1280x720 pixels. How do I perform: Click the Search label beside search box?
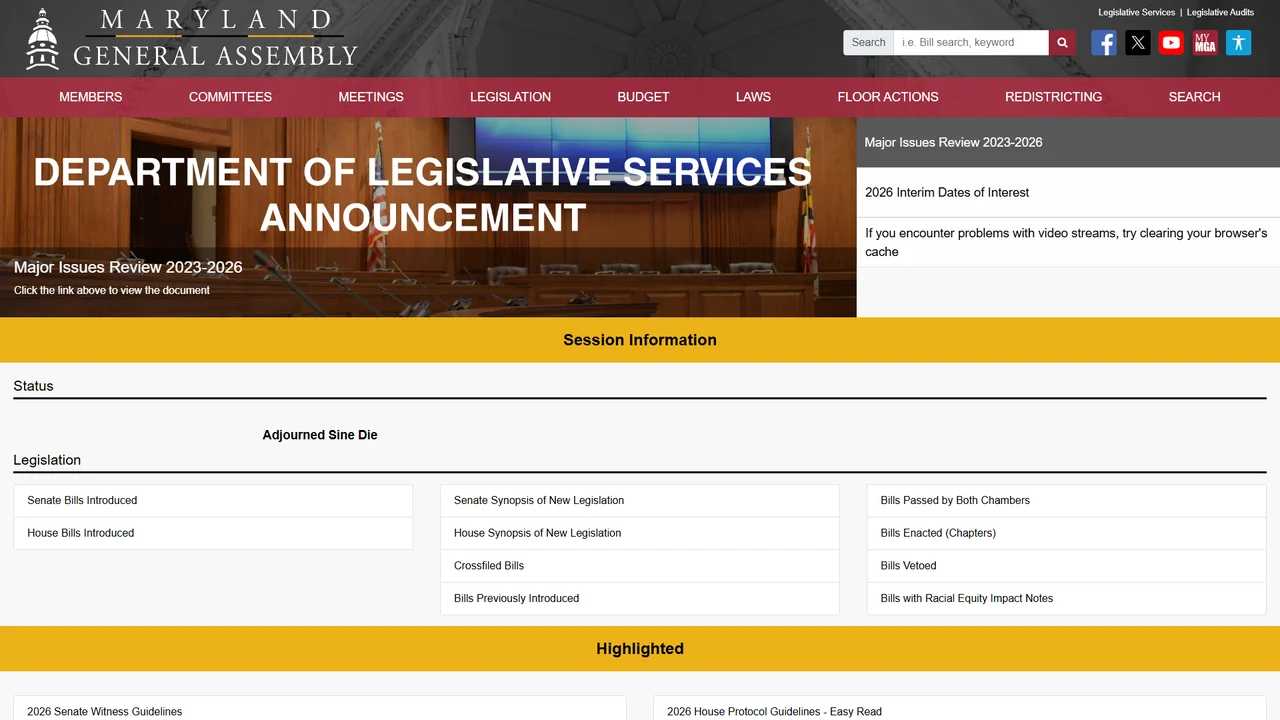tap(868, 42)
